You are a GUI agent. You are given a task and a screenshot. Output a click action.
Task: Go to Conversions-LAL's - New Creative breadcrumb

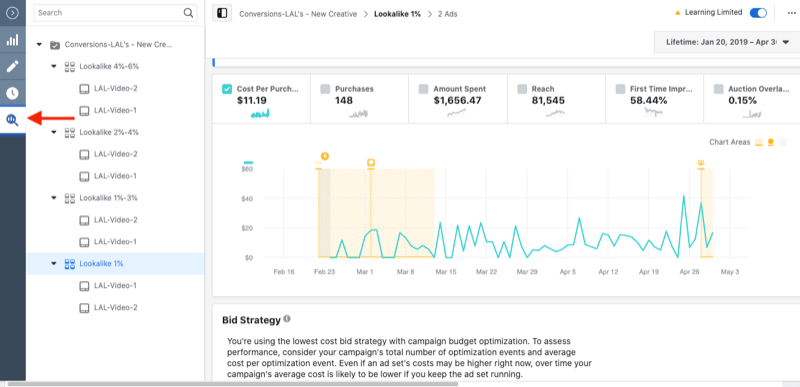(x=298, y=14)
